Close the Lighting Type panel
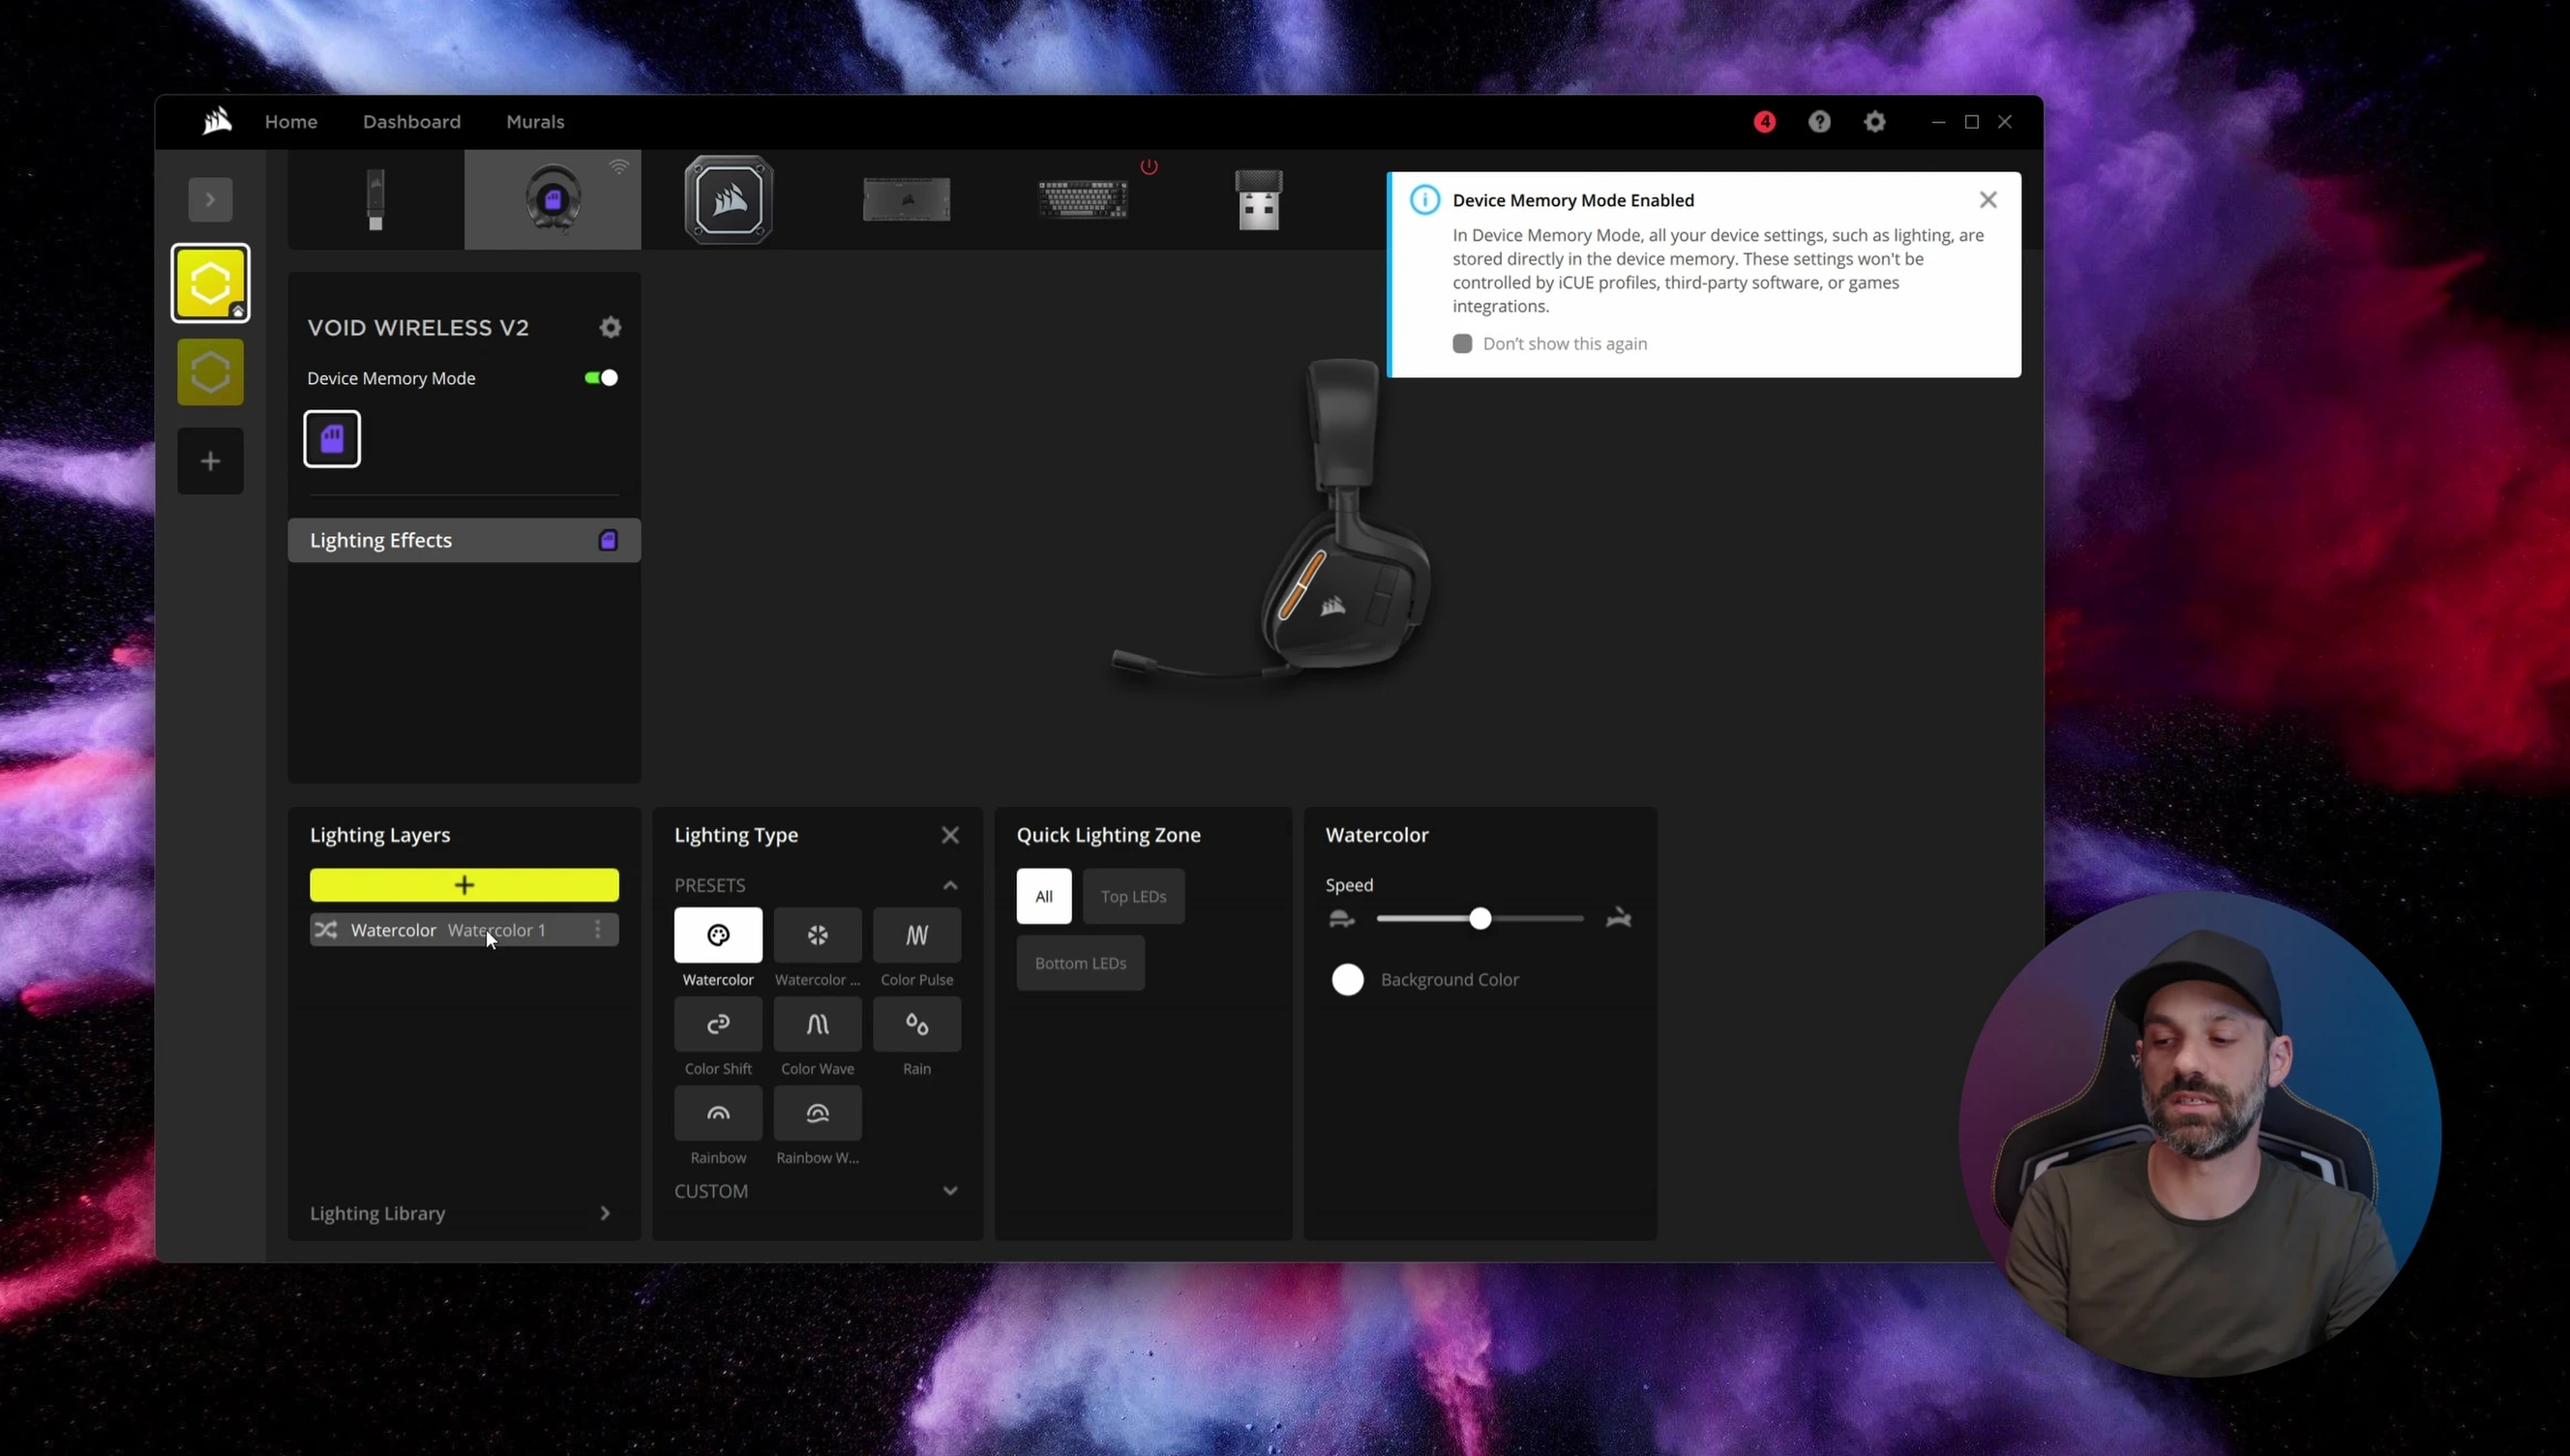 click(950, 835)
